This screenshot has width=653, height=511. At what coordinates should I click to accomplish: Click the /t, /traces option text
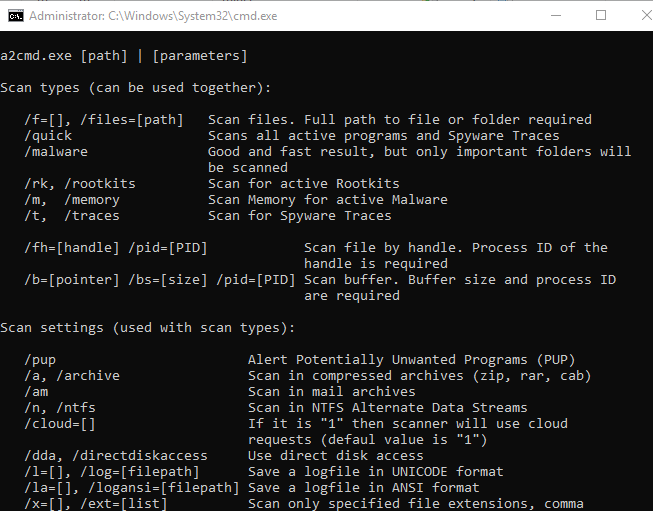tap(72, 216)
